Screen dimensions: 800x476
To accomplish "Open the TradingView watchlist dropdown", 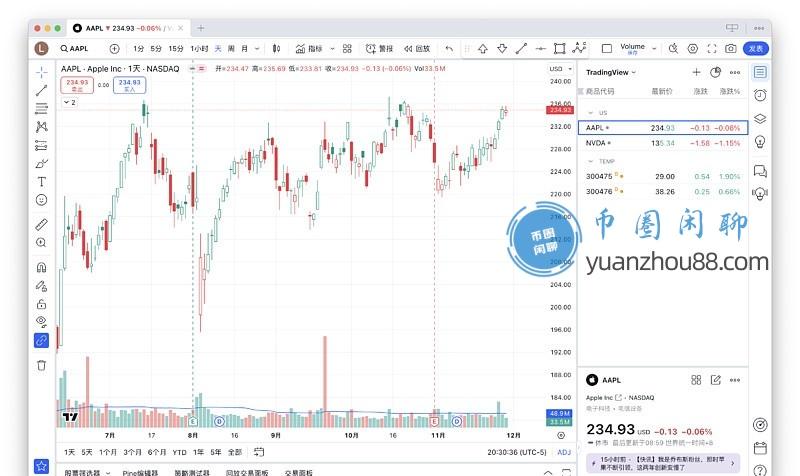I will [612, 72].
